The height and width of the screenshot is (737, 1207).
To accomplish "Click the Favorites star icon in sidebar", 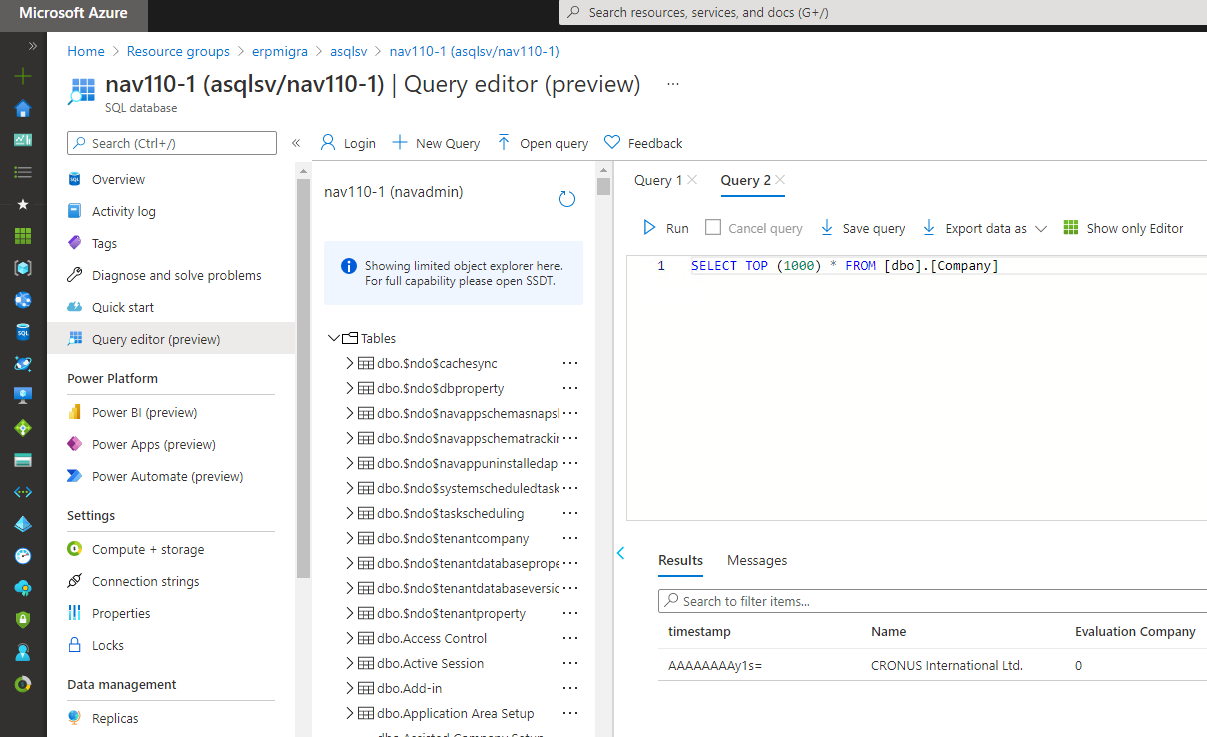I will coord(23,204).
